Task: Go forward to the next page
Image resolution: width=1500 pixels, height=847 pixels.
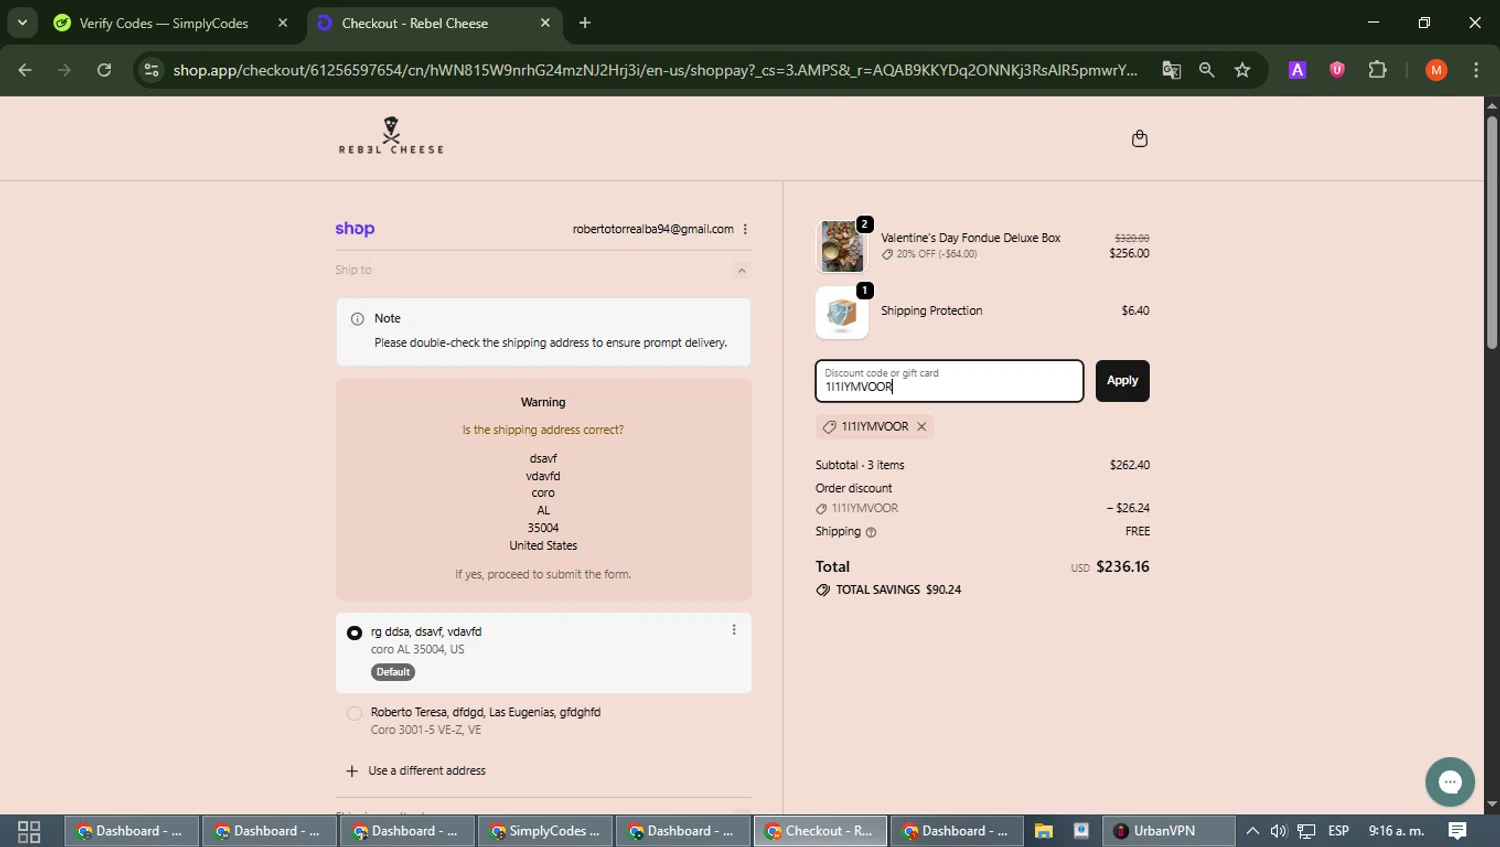Action: 64,70
